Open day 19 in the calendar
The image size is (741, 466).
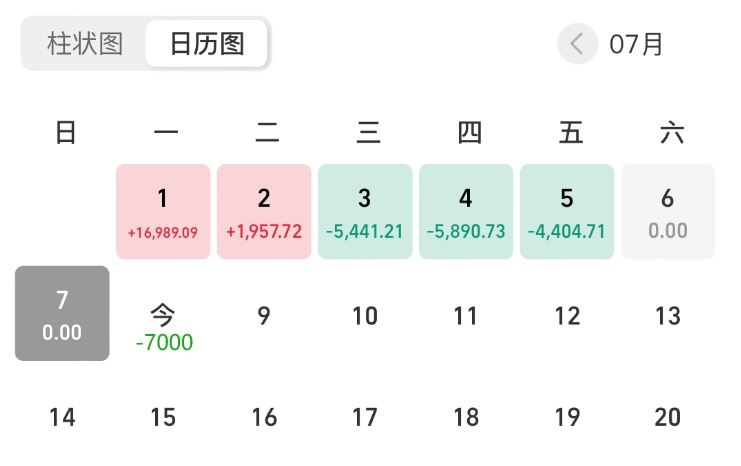click(x=567, y=417)
